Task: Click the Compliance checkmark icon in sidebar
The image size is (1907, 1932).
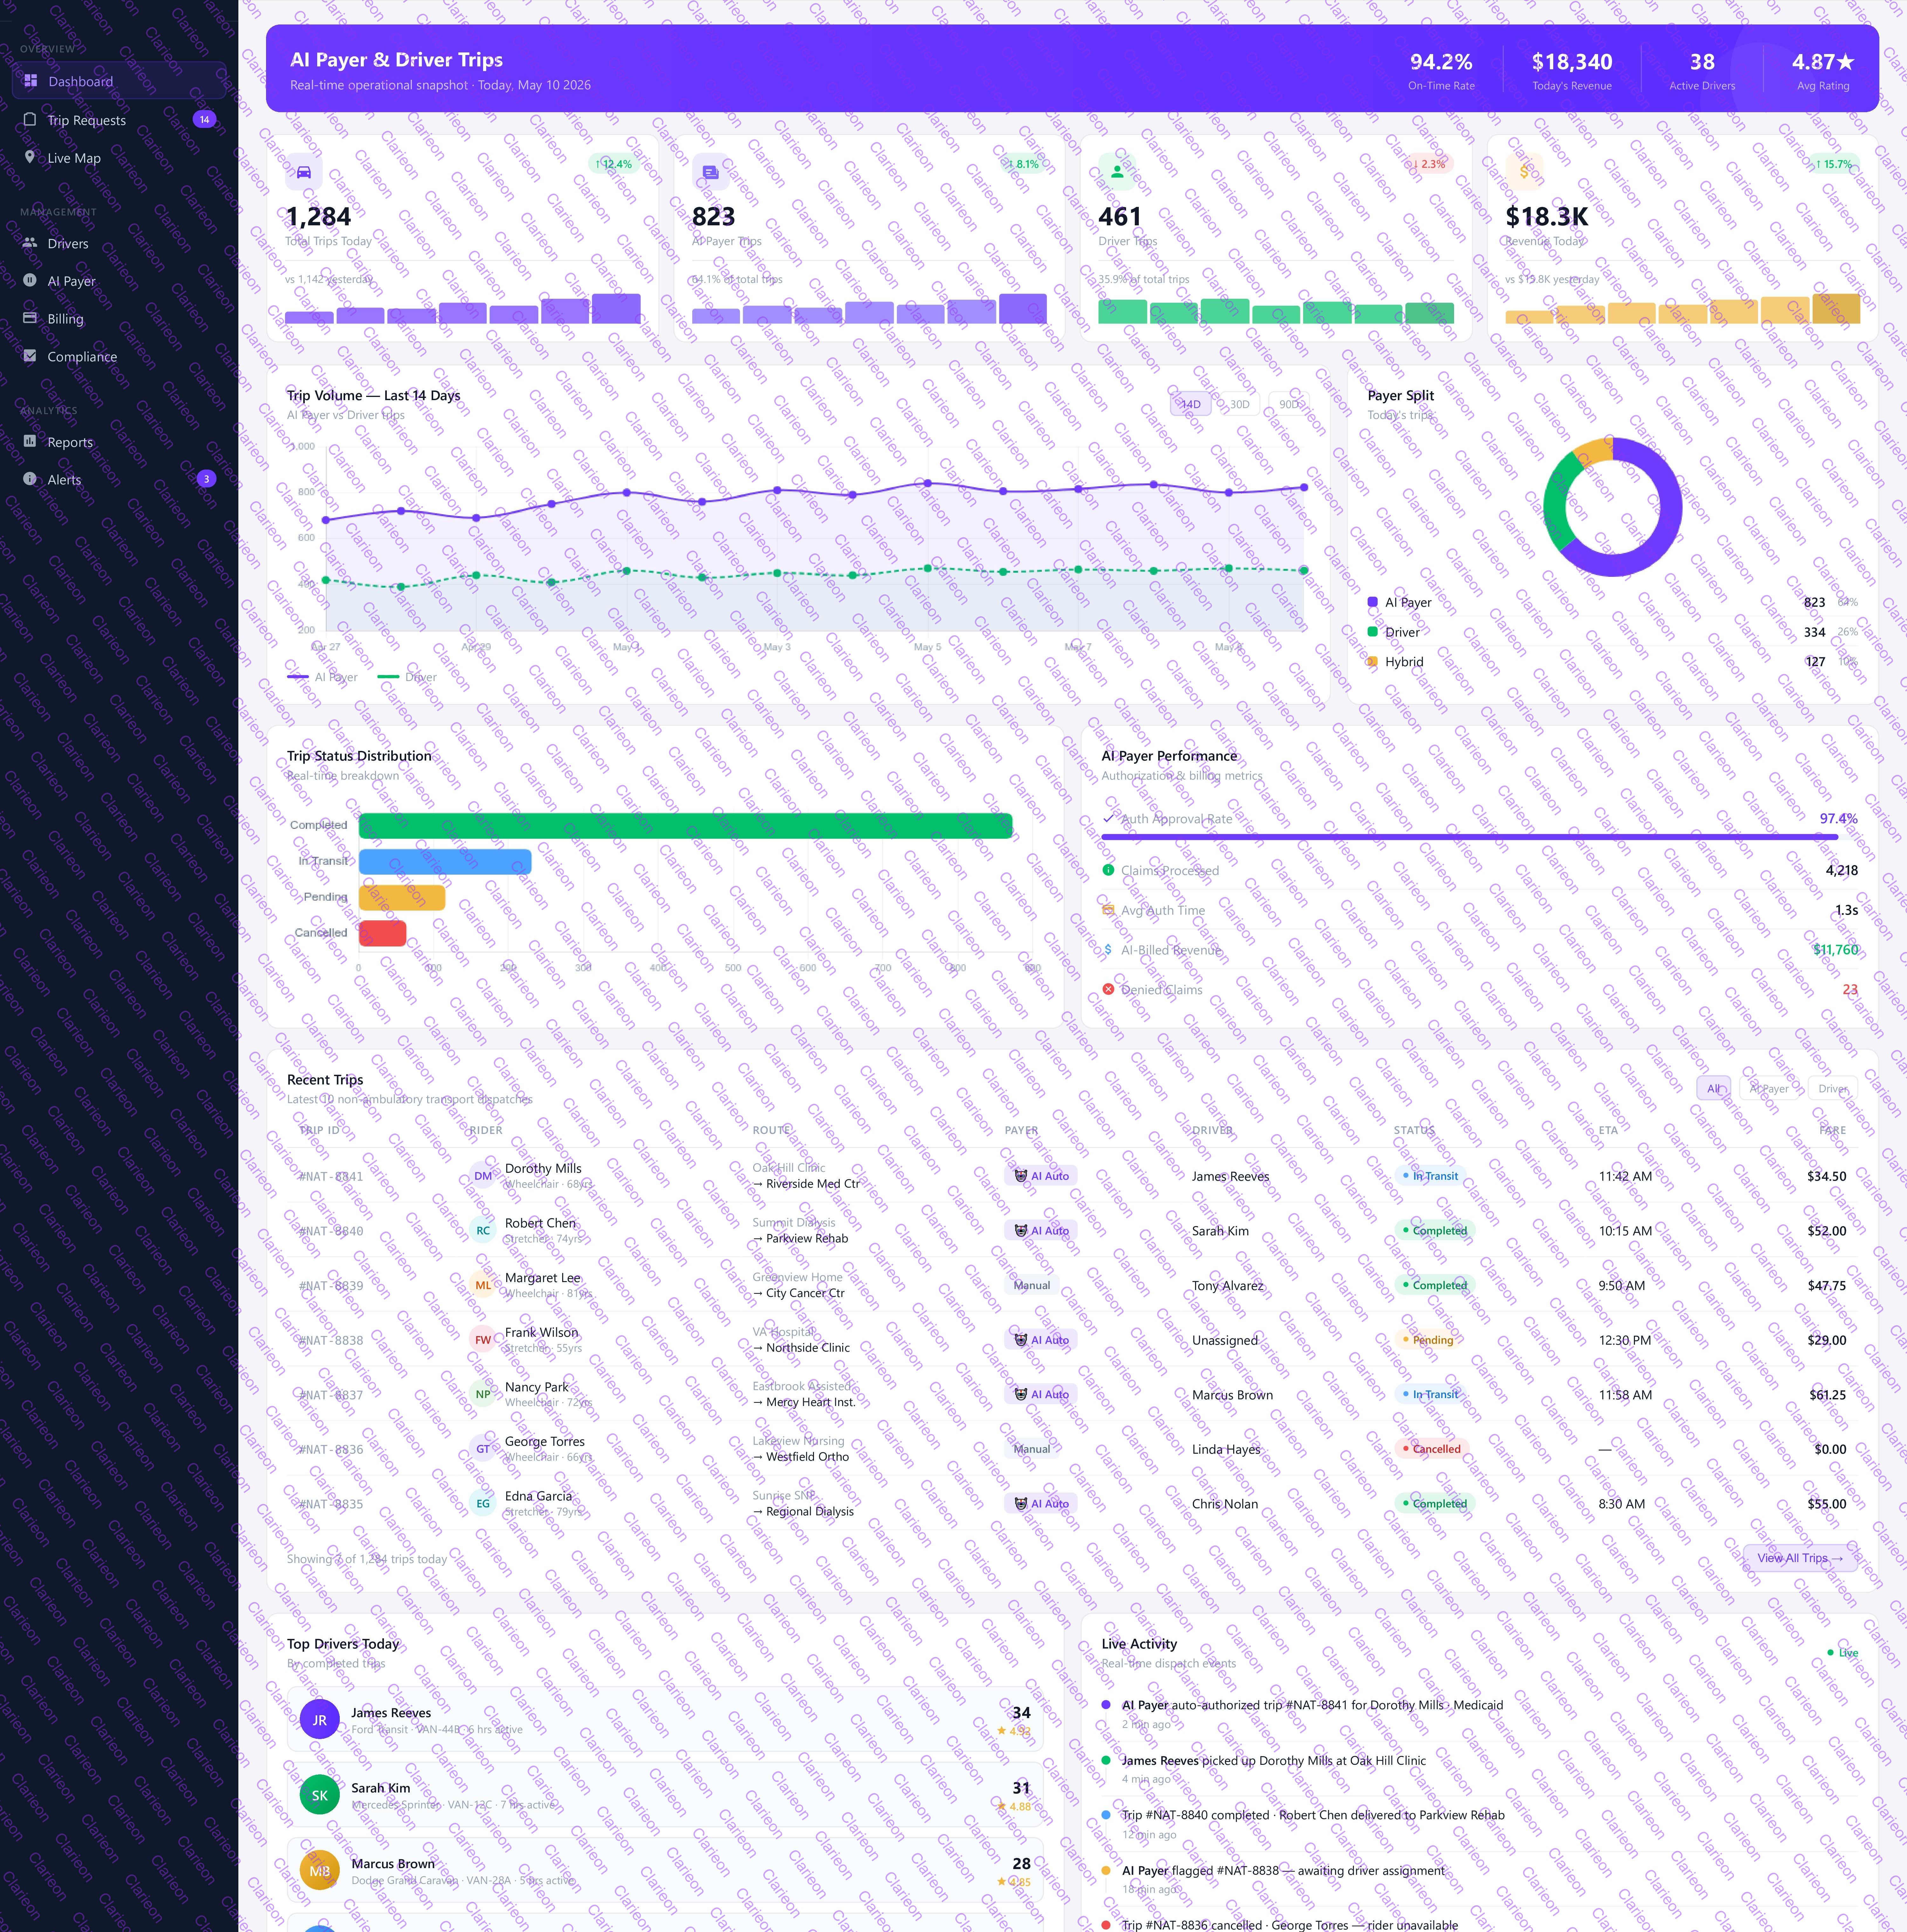Action: pyautogui.click(x=30, y=356)
